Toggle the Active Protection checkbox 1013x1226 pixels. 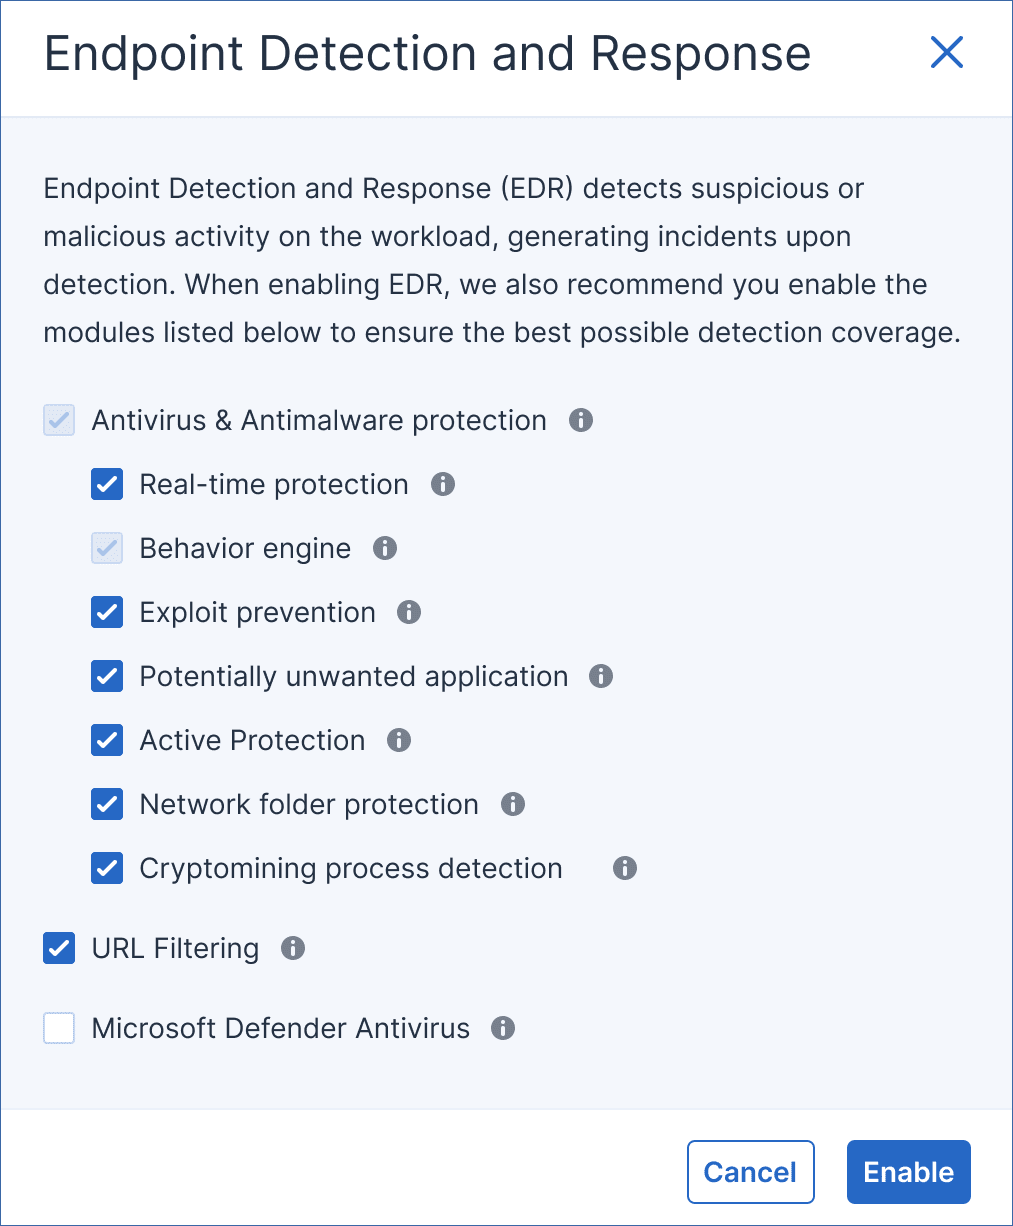click(x=107, y=740)
